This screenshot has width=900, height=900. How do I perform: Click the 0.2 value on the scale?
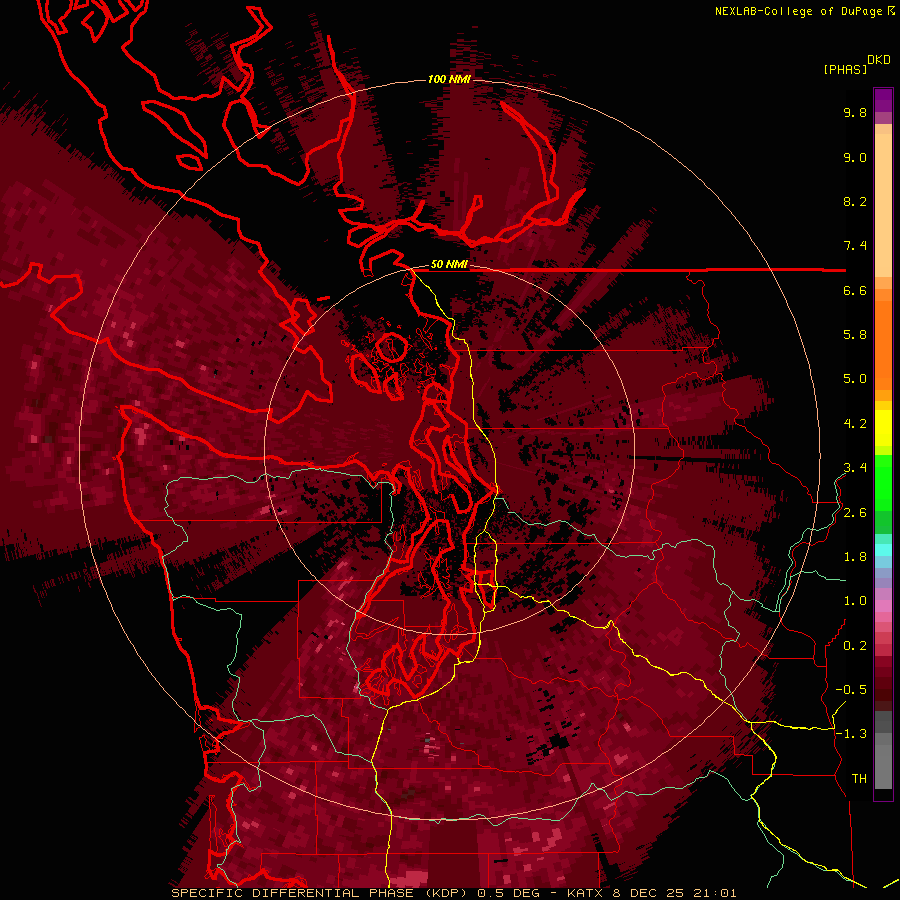point(855,646)
